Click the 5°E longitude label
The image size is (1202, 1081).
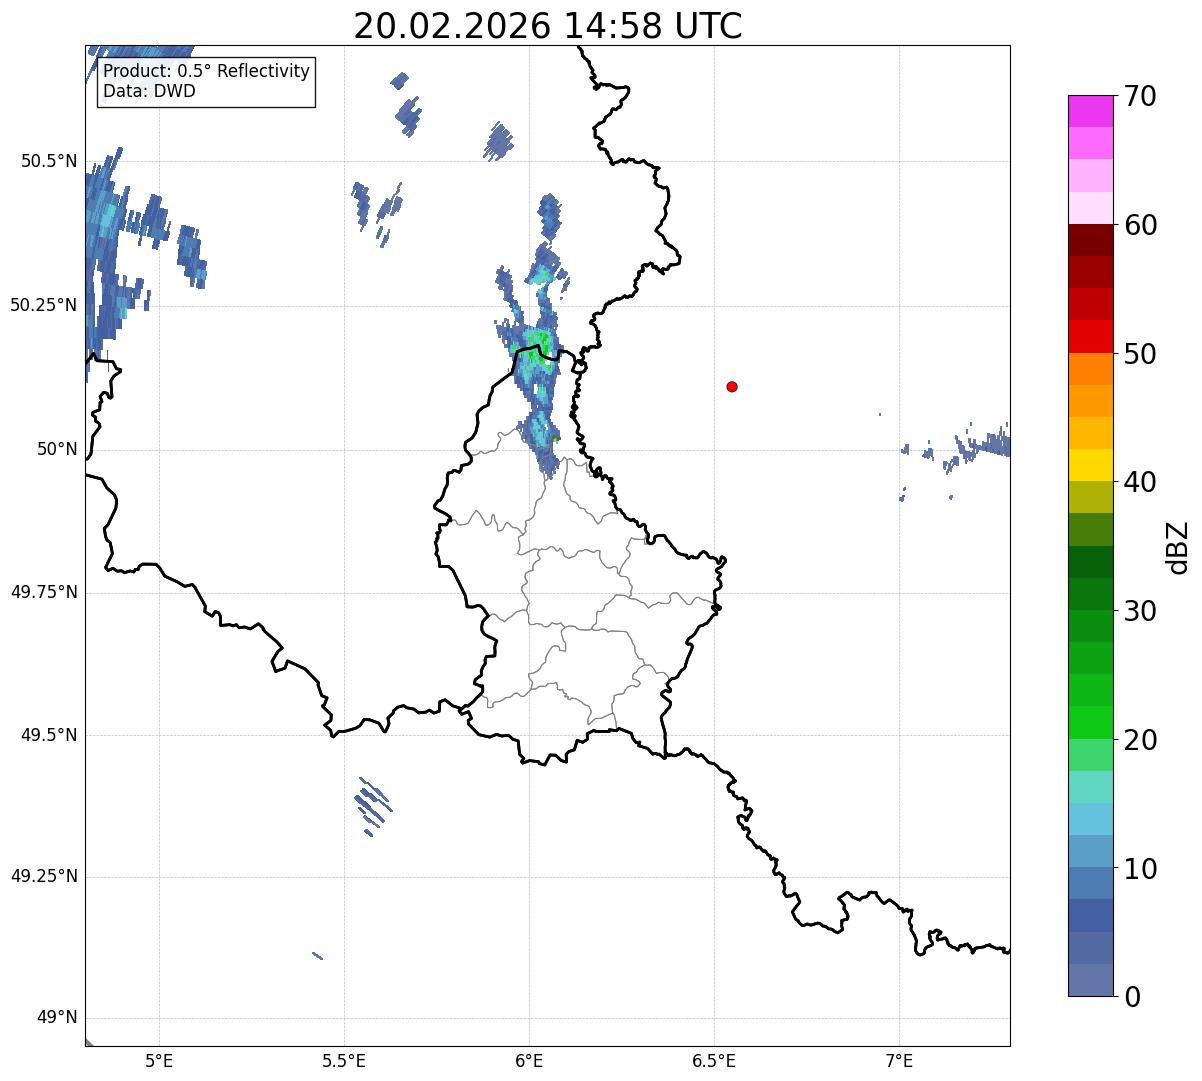(x=159, y=1060)
